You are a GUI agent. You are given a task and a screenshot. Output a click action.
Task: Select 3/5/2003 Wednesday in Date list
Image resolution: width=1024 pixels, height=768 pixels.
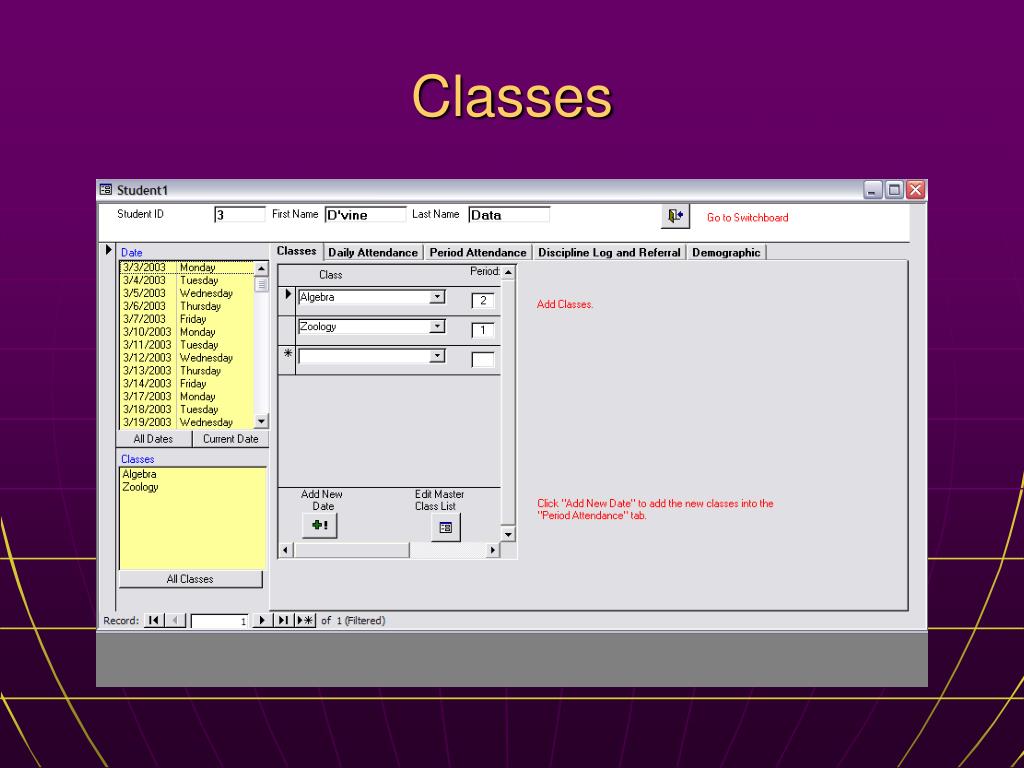[x=187, y=293]
